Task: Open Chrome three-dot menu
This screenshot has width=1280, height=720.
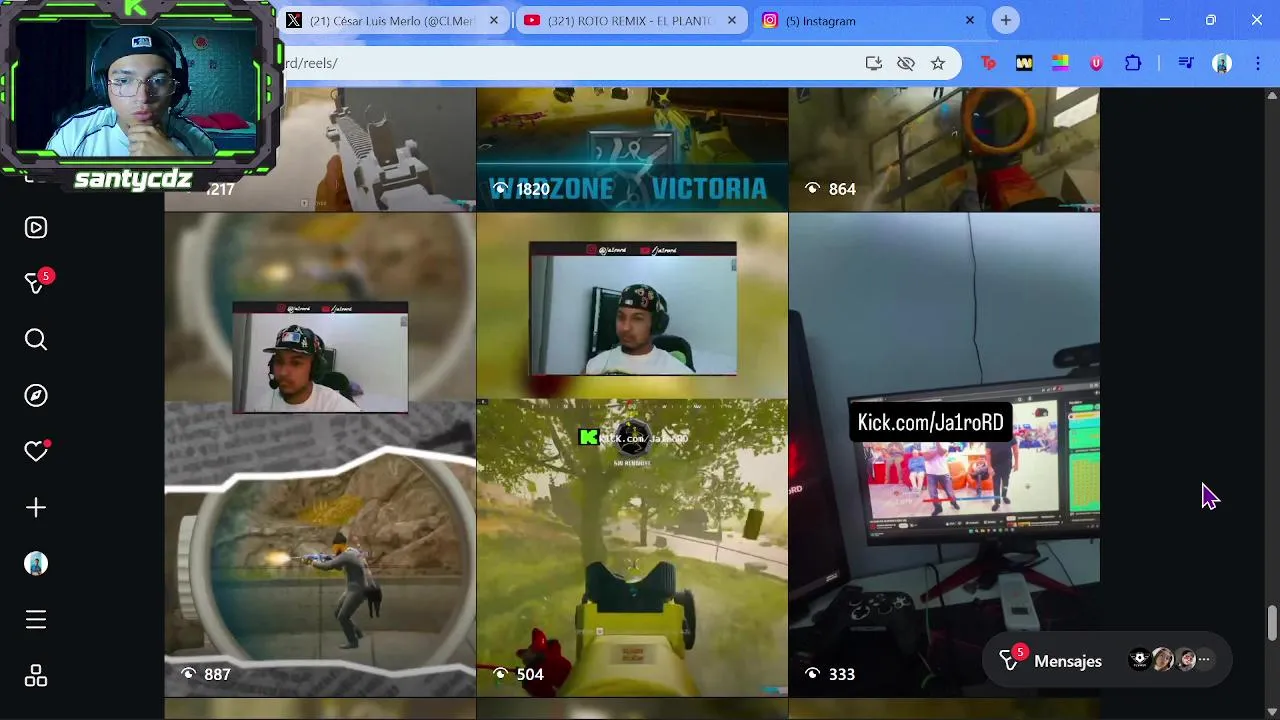Action: 1258,63
